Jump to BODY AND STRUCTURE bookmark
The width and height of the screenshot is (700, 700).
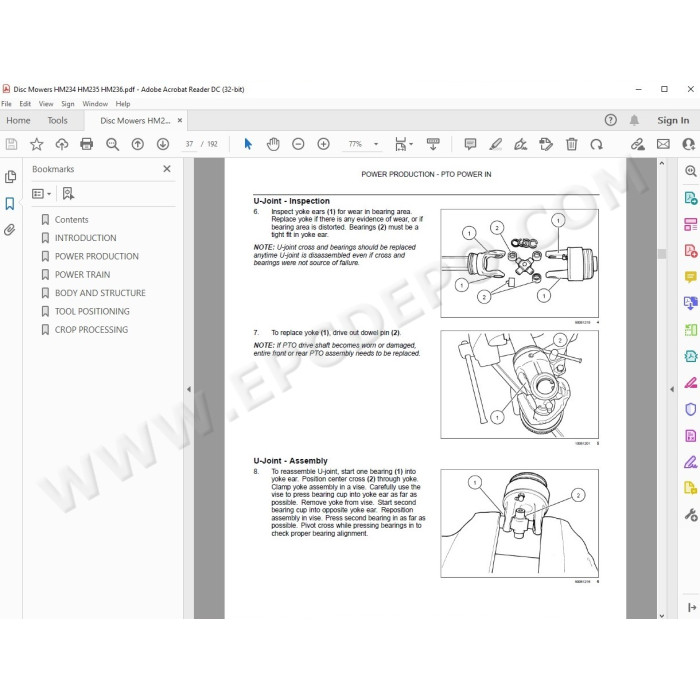point(100,293)
